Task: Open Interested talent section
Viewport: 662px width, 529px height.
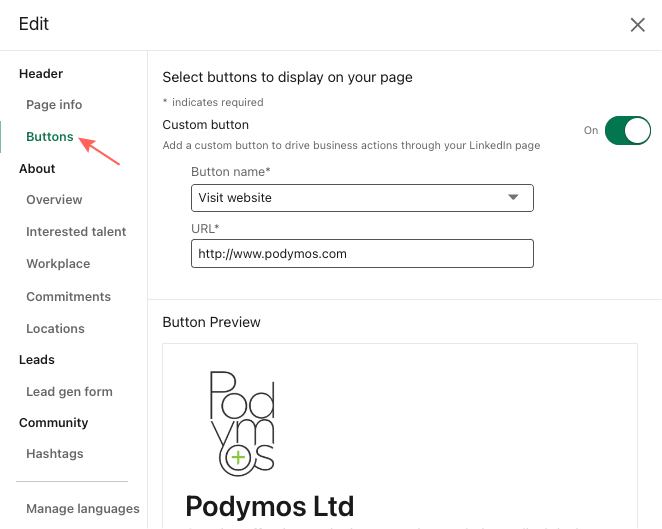Action: click(x=76, y=232)
